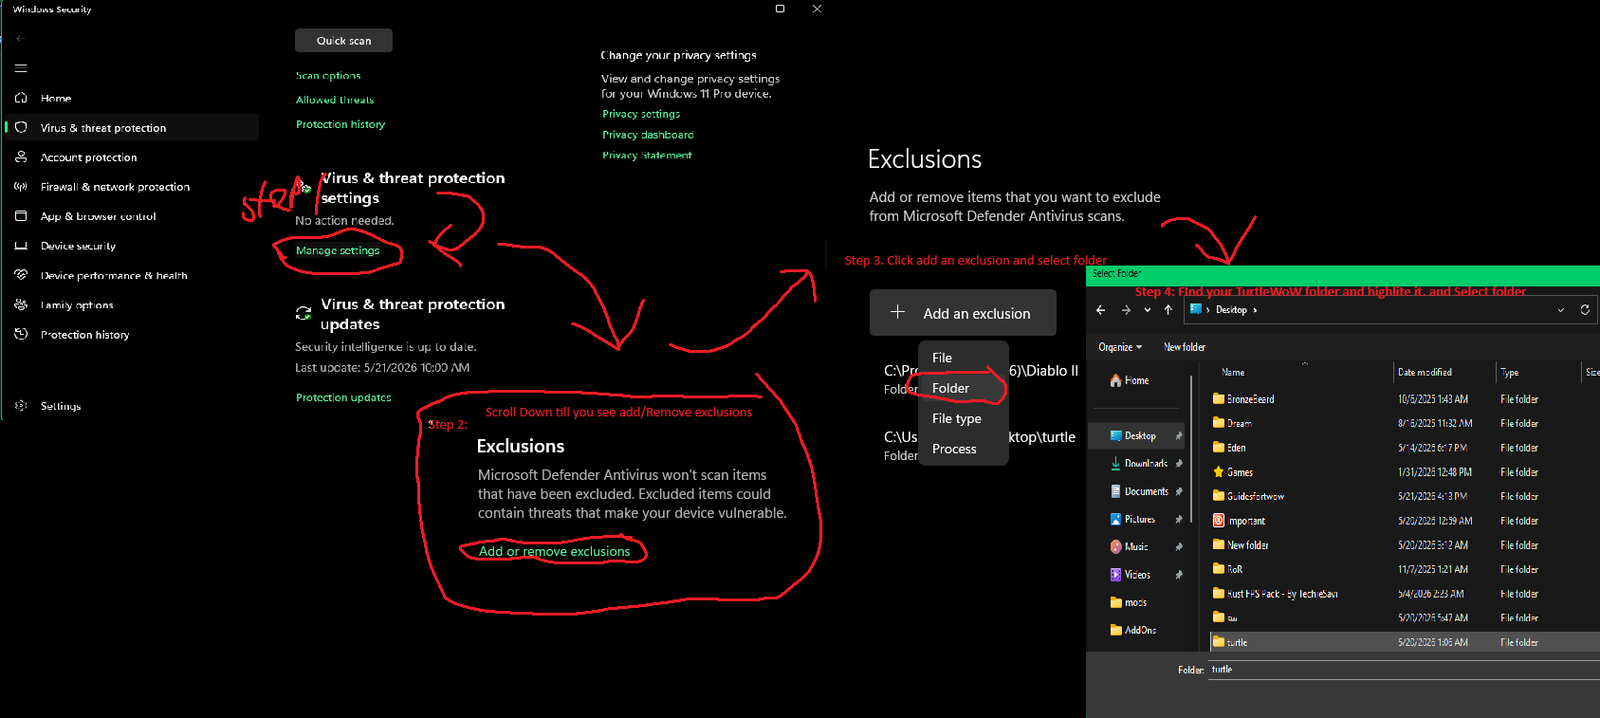The height and width of the screenshot is (718, 1600).
Task: Select Virus & threat protection in the sidebar
Action: [x=132, y=128]
